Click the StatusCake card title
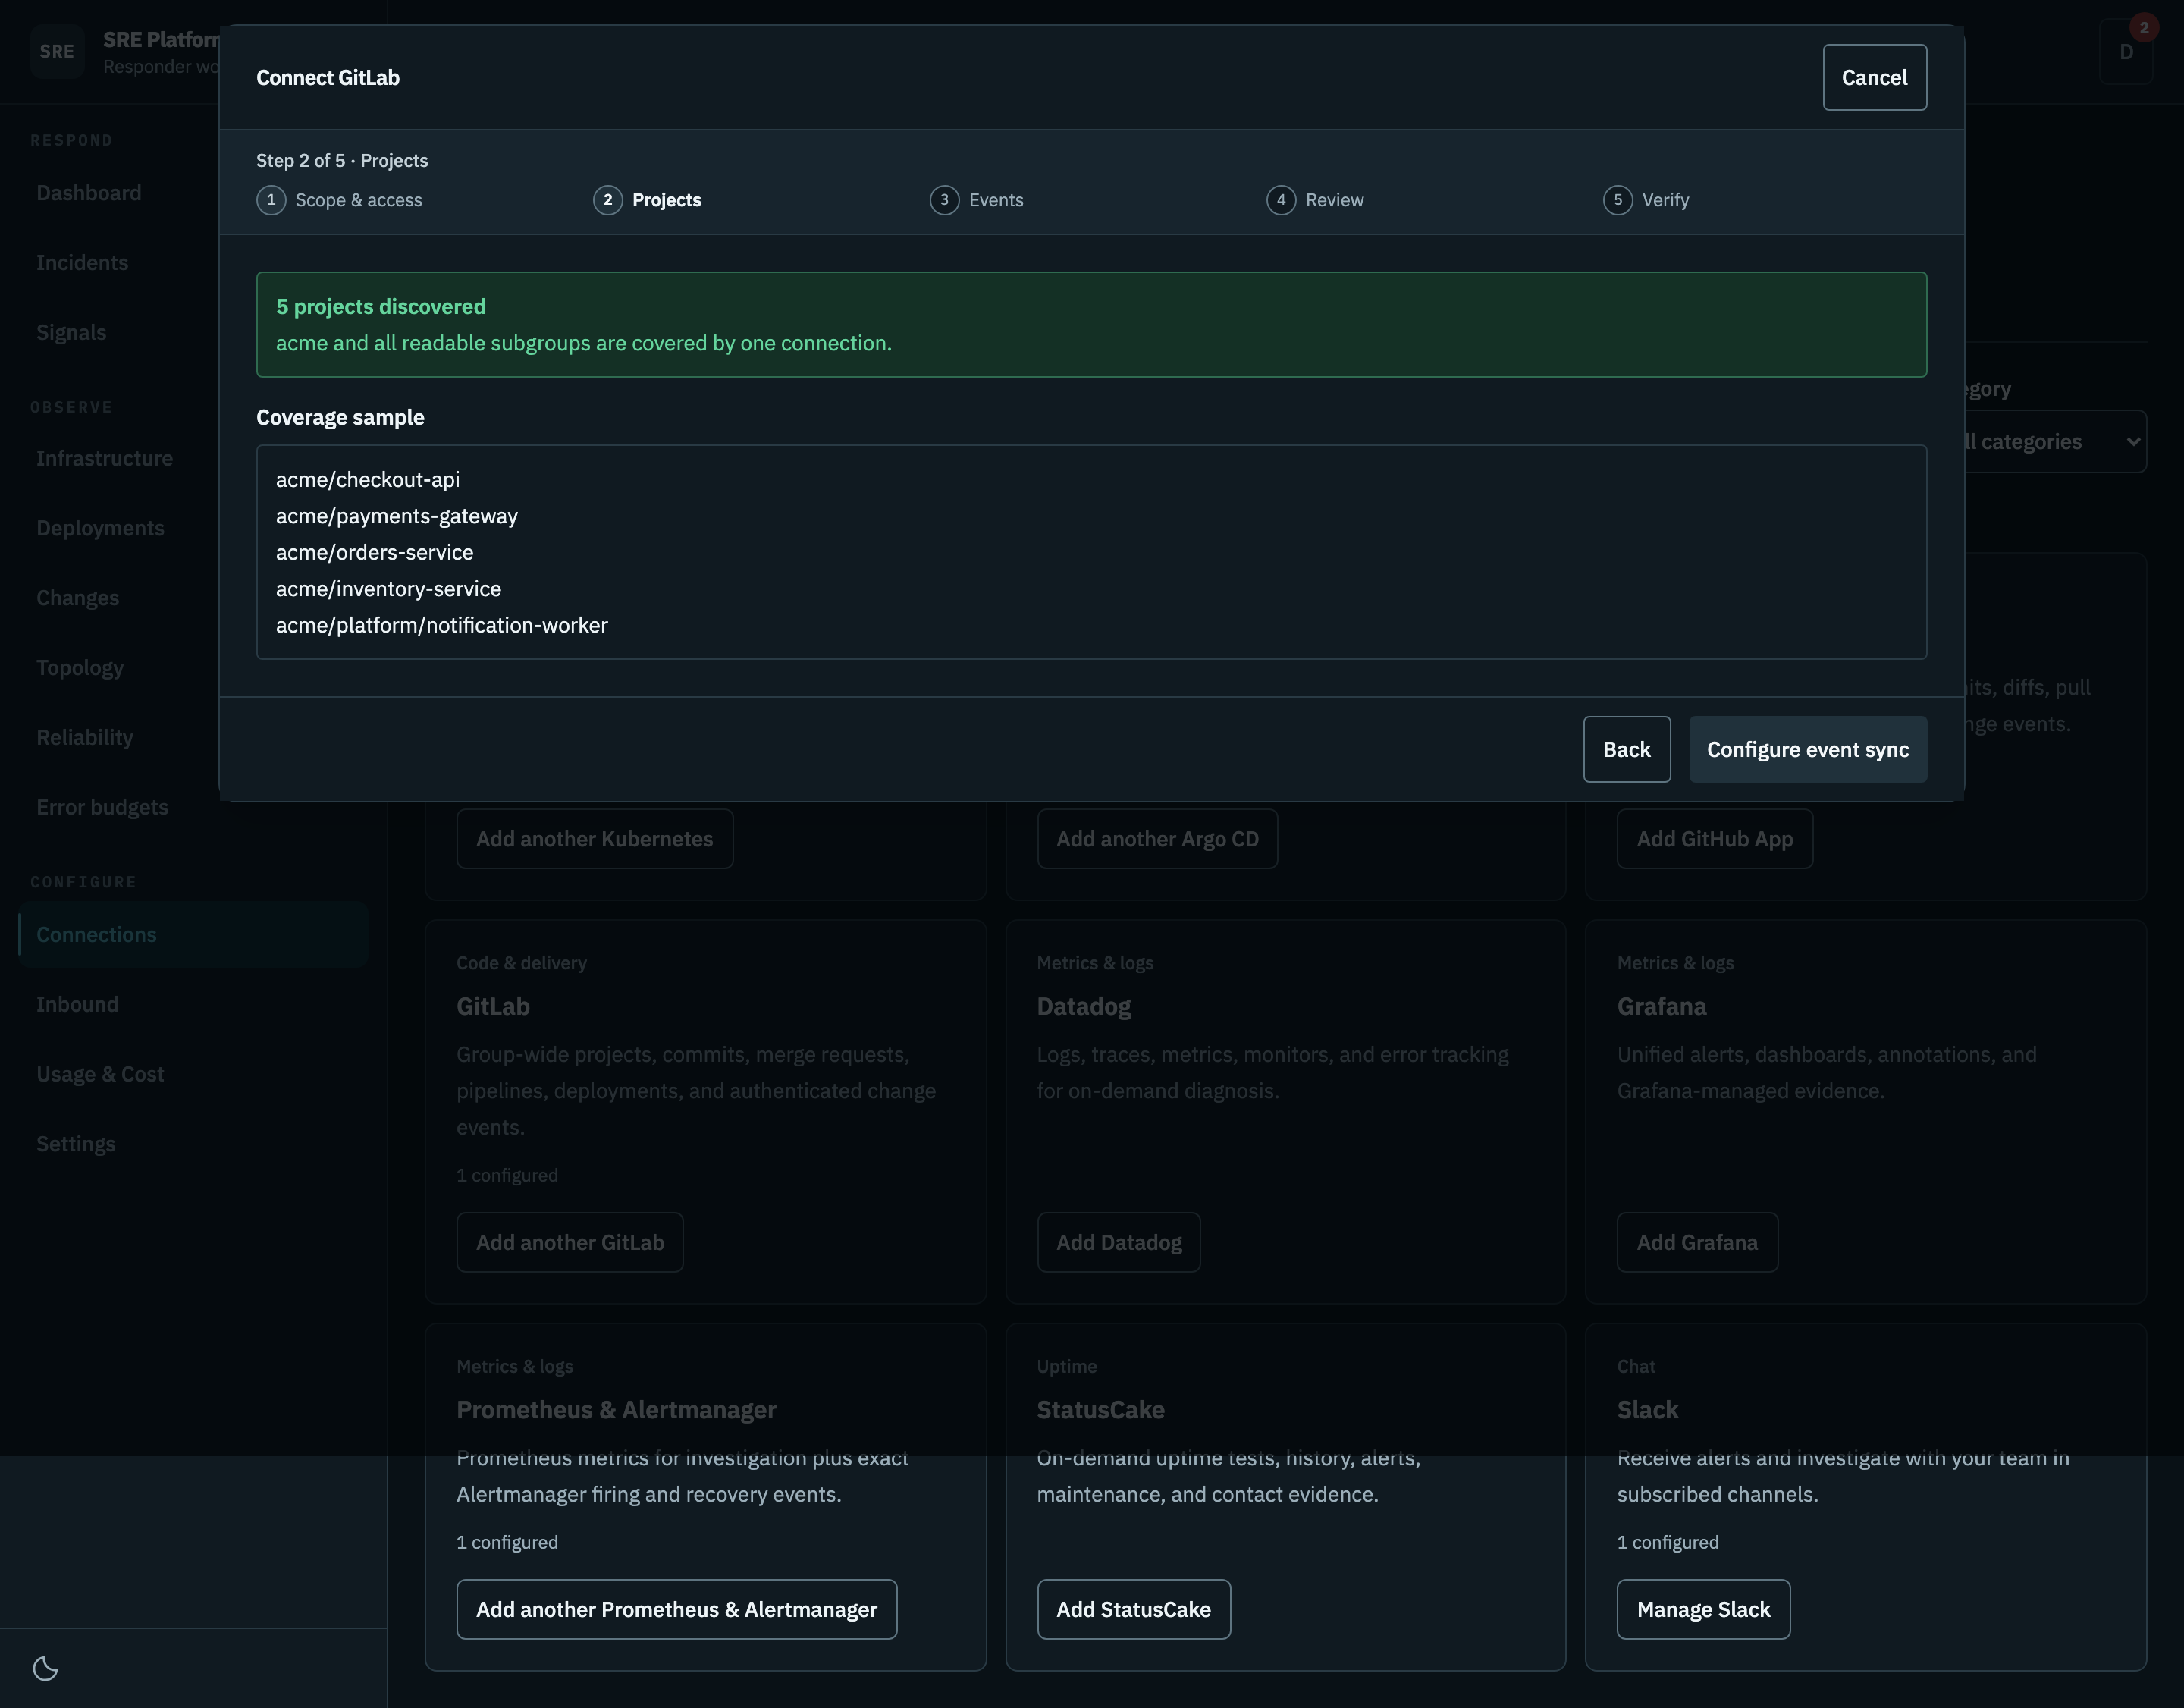 1100,1409
